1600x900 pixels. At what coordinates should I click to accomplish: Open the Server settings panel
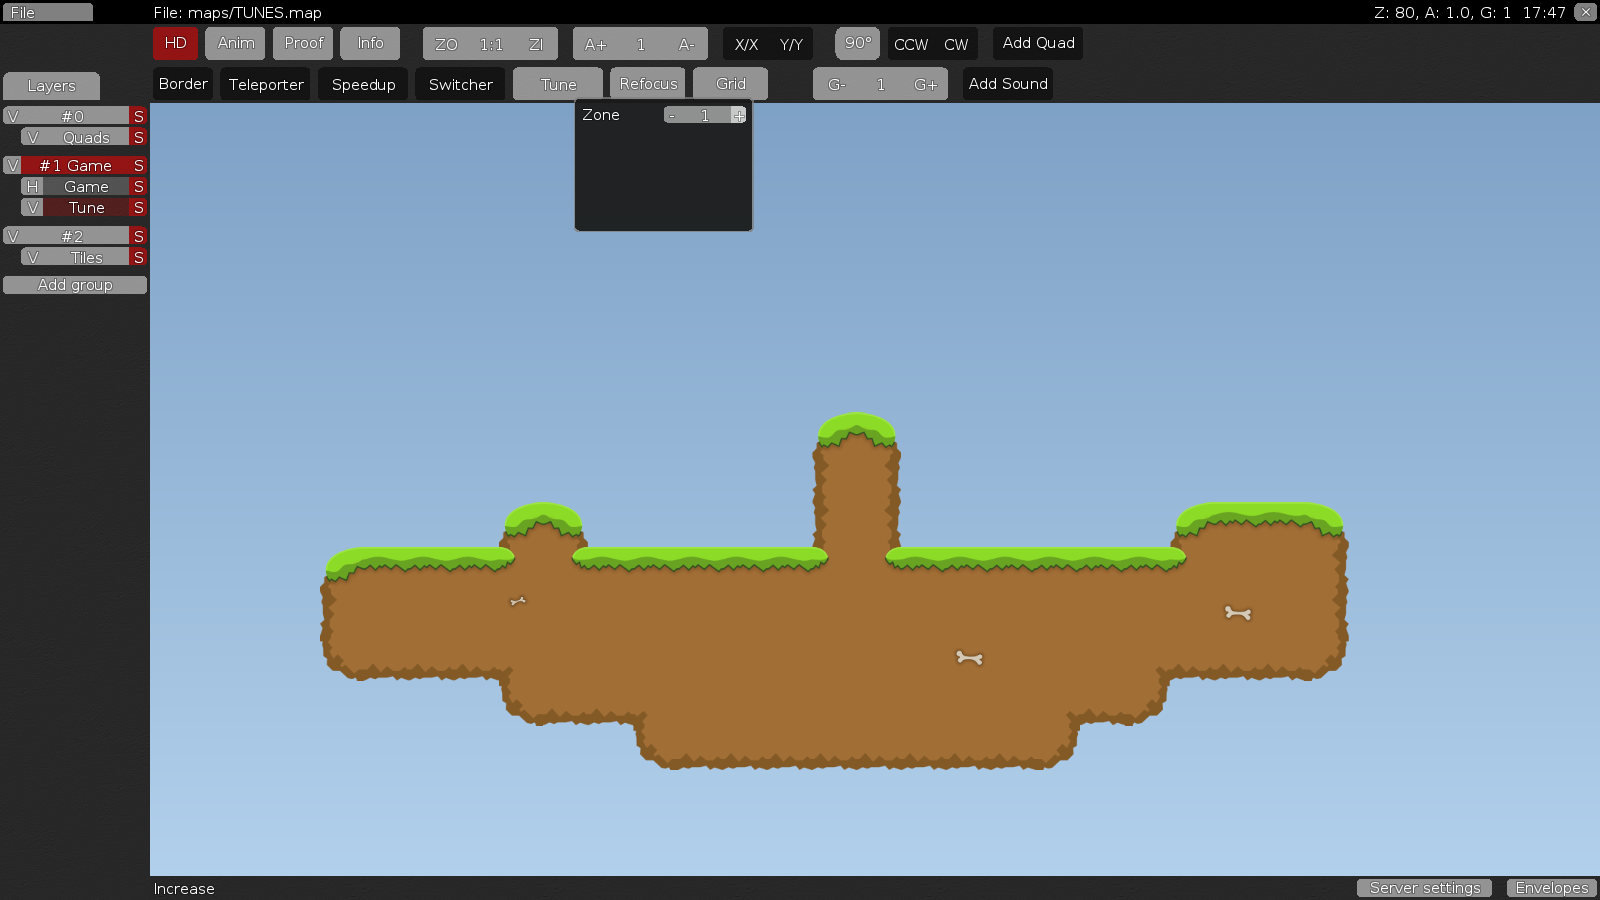pos(1424,888)
